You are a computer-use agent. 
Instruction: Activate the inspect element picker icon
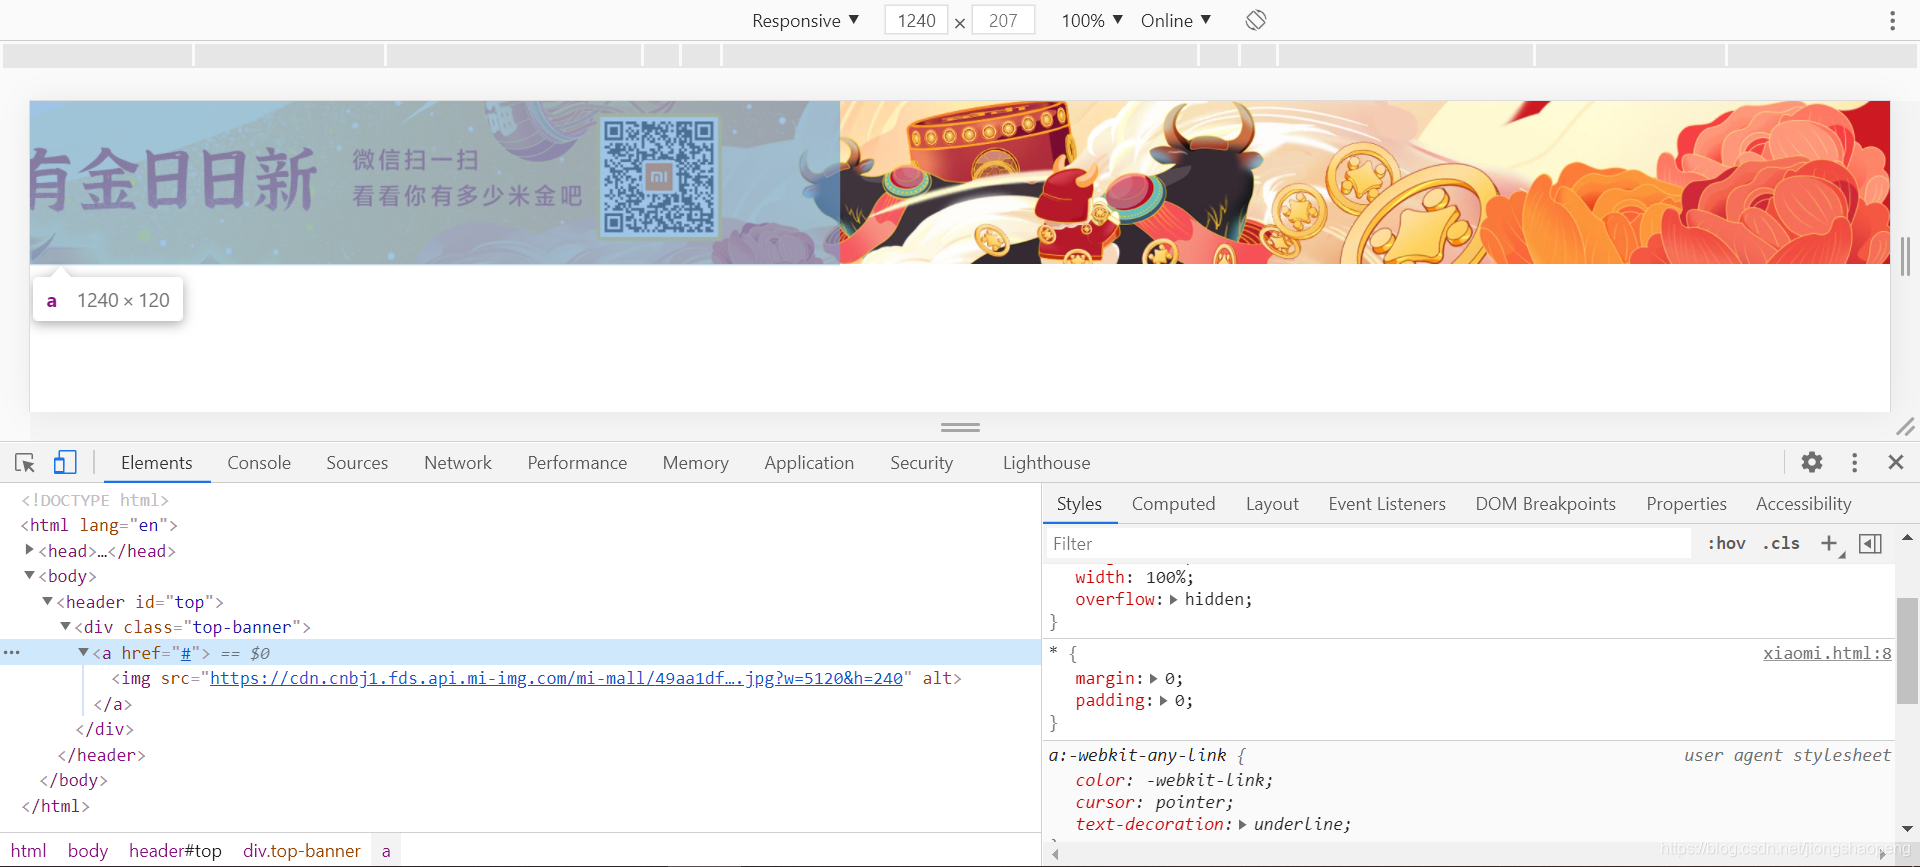click(x=25, y=462)
